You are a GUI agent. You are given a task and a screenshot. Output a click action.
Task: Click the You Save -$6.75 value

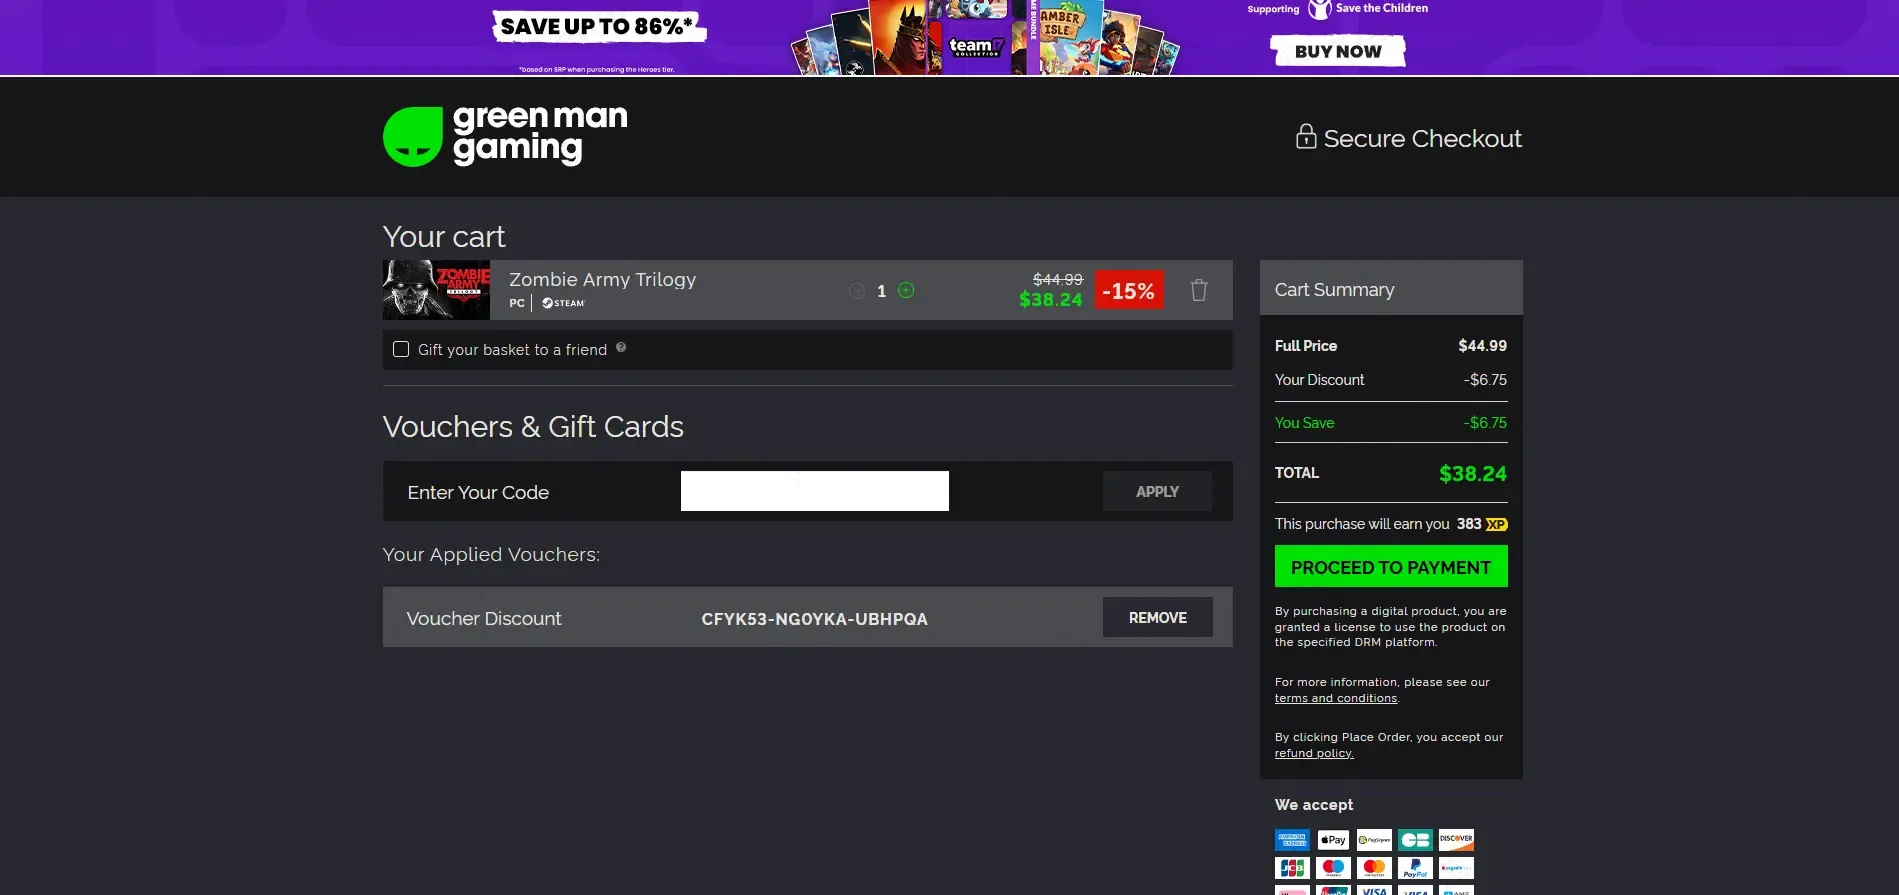[x=1485, y=422]
